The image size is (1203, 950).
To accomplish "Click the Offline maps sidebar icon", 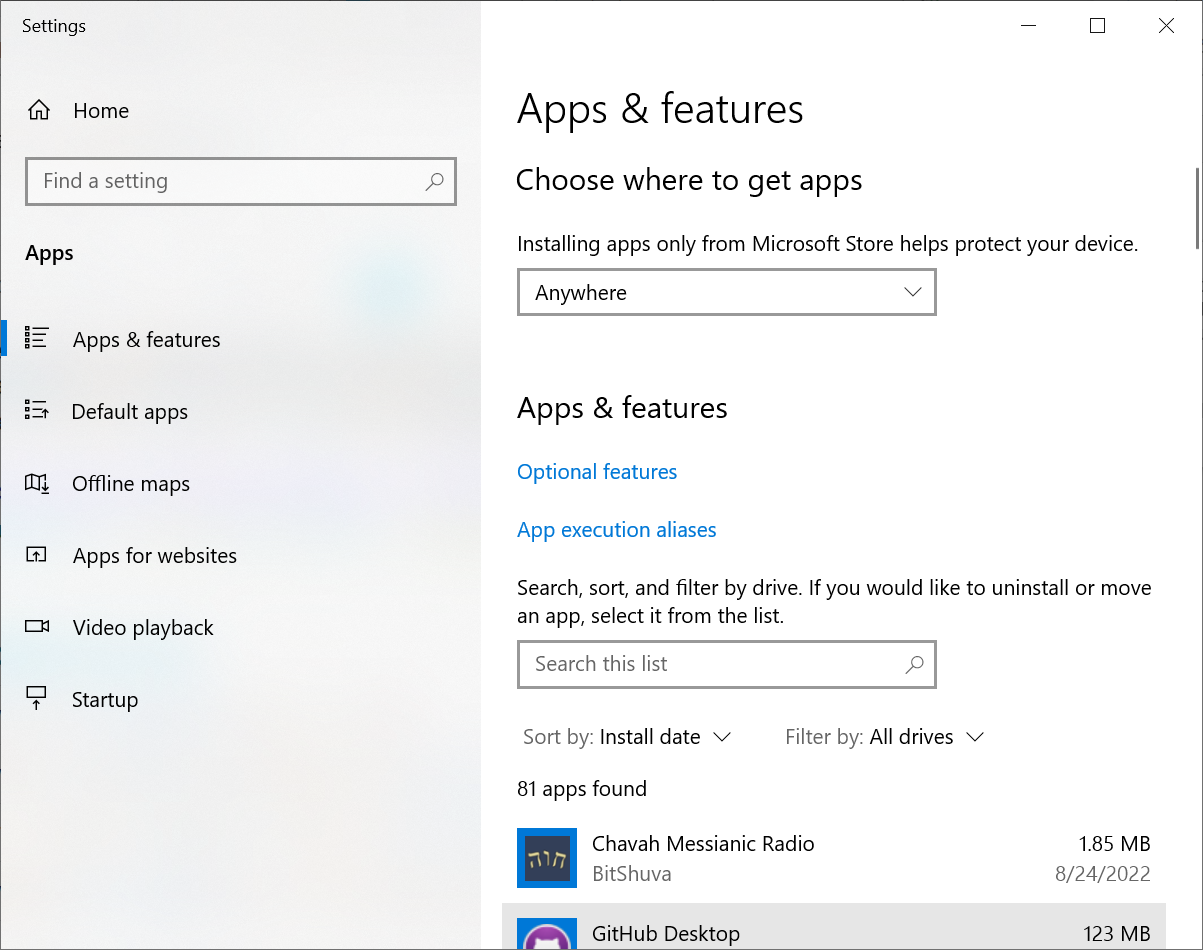I will coord(37,483).
